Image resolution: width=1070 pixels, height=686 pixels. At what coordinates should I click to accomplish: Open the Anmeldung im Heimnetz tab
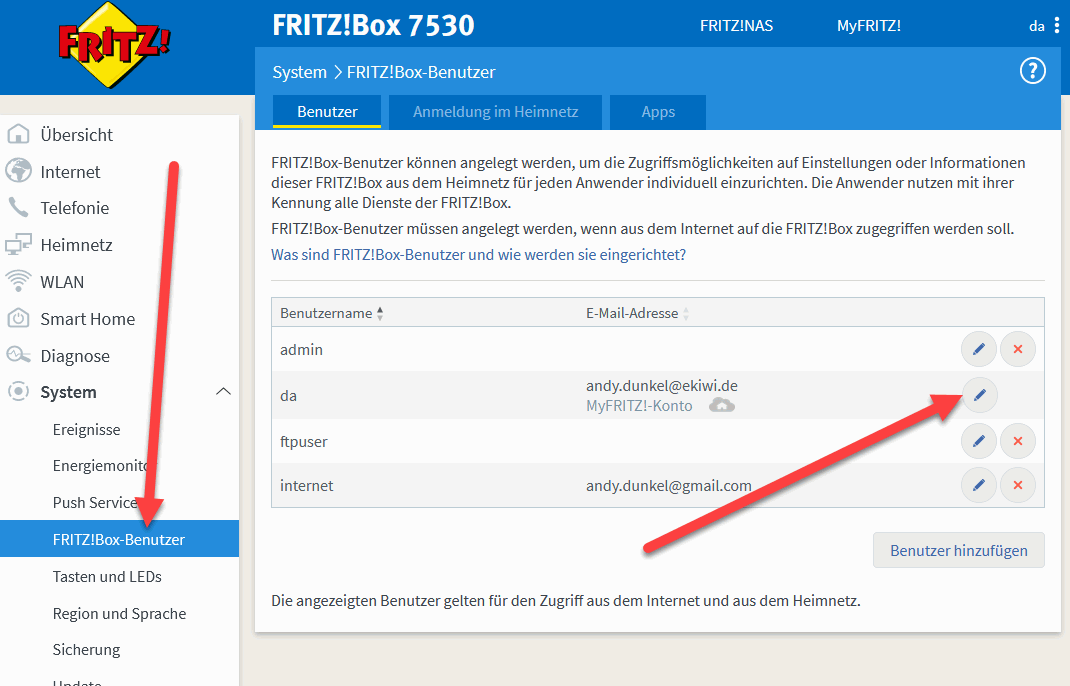pyautogui.click(x=495, y=112)
